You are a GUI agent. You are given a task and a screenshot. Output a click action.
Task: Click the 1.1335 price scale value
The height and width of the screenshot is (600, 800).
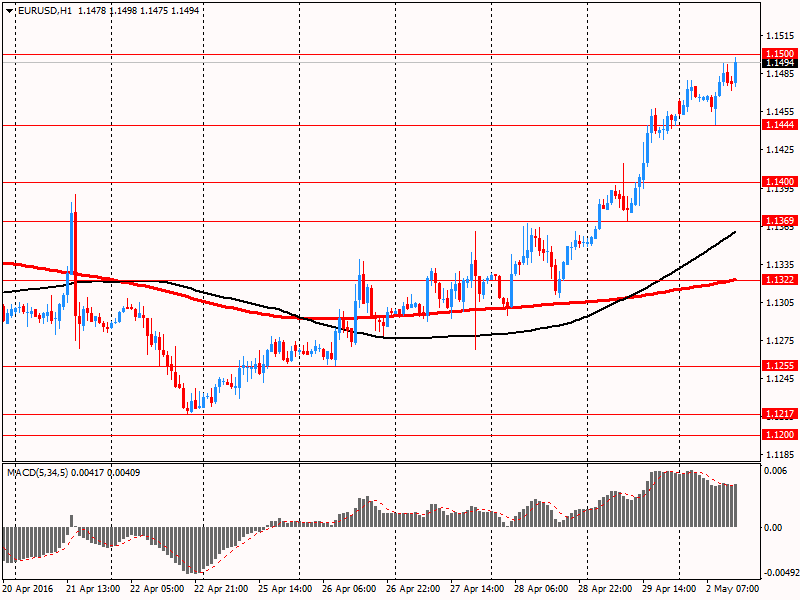pos(780,264)
